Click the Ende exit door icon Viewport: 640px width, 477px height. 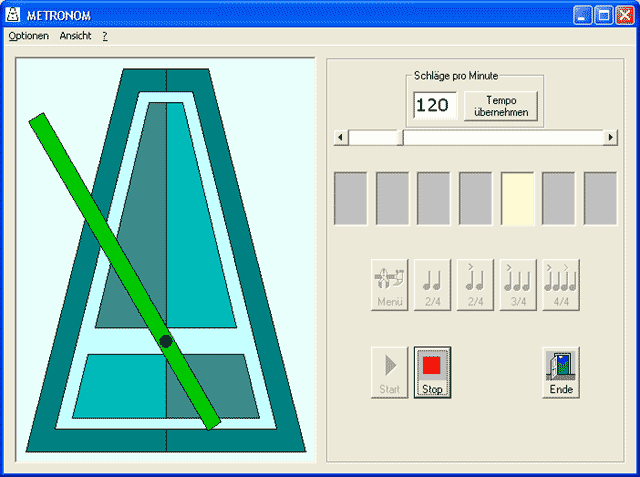[561, 372]
